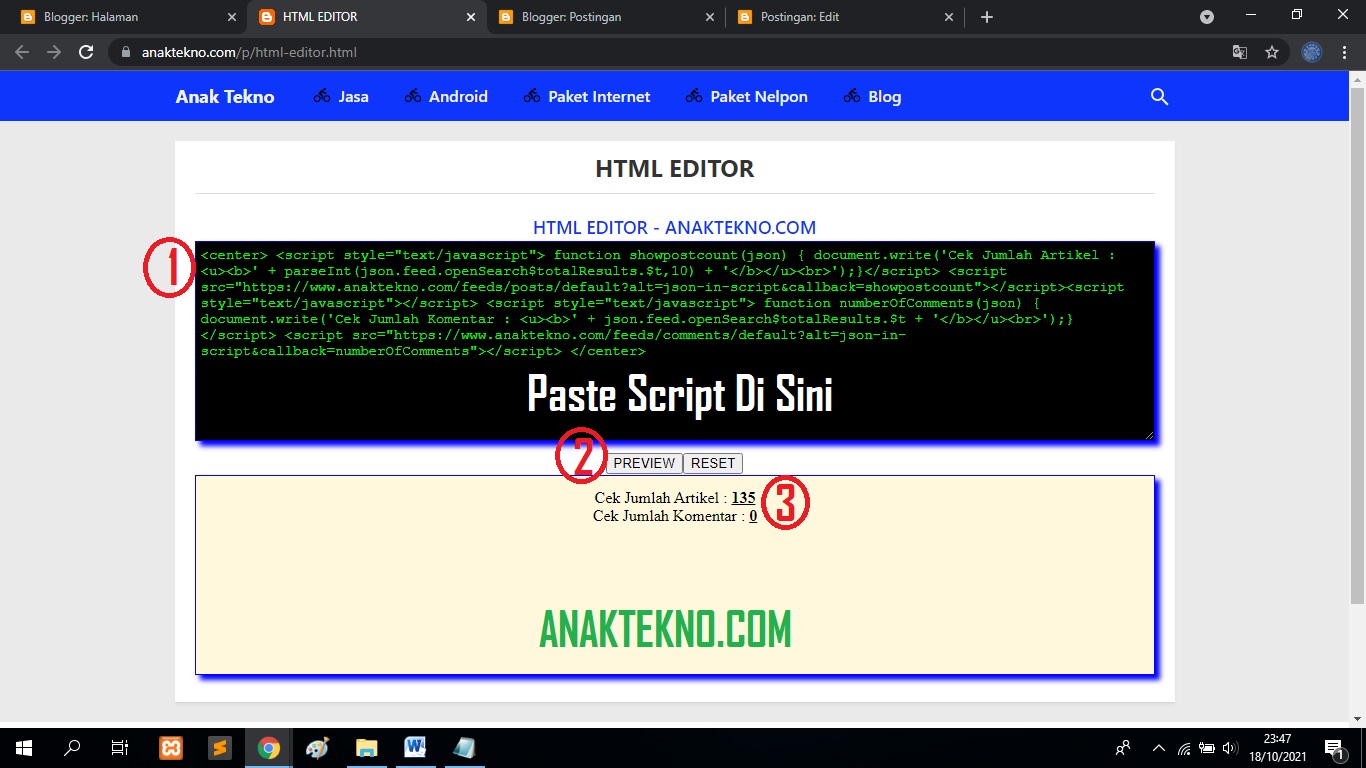The height and width of the screenshot is (768, 1366).
Task: Open the Windows Start menu
Action: pos(24,748)
